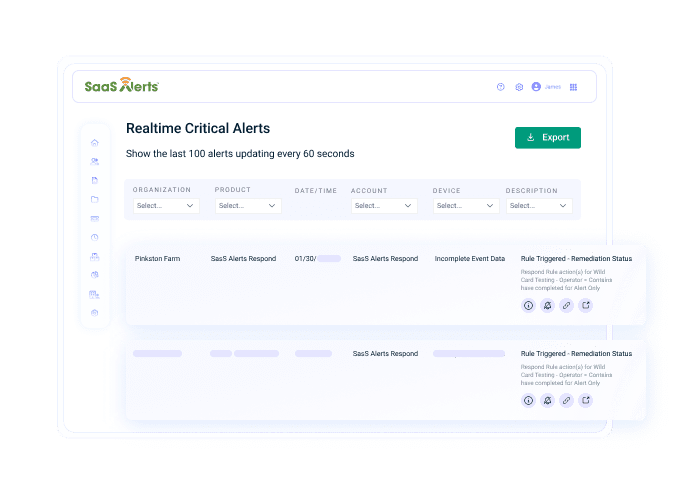Click SaaS Alerts Respond product in Pinkston row
This screenshot has height=494, width=678.
point(243,259)
